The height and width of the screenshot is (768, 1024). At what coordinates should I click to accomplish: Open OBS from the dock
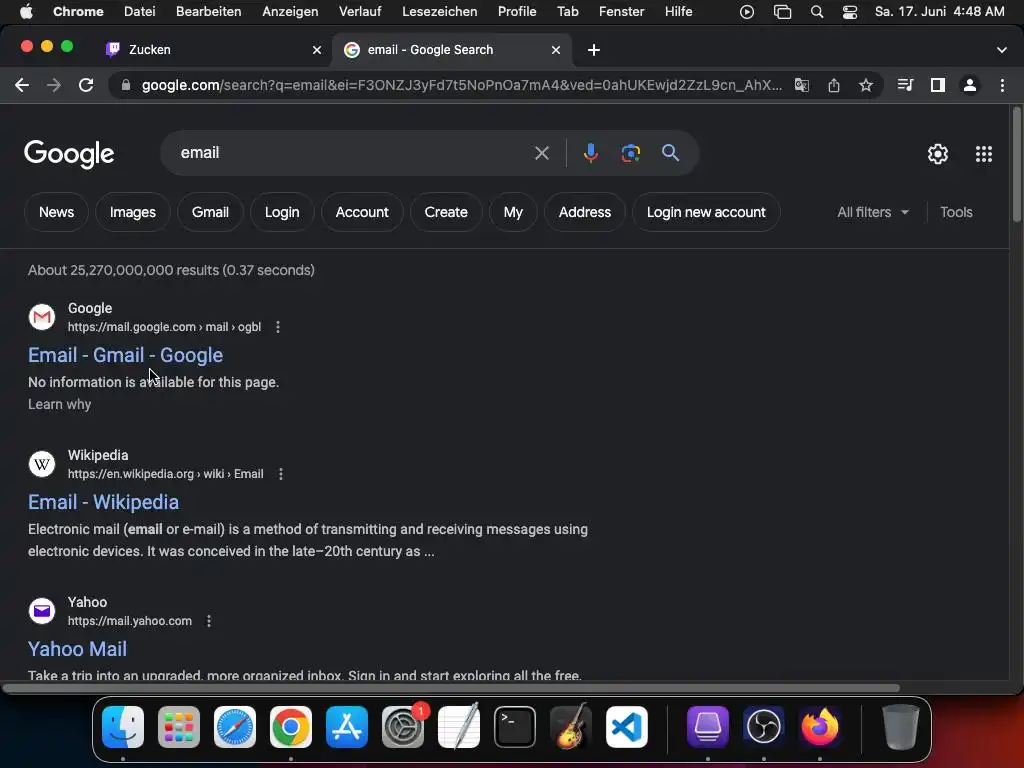tap(763, 727)
